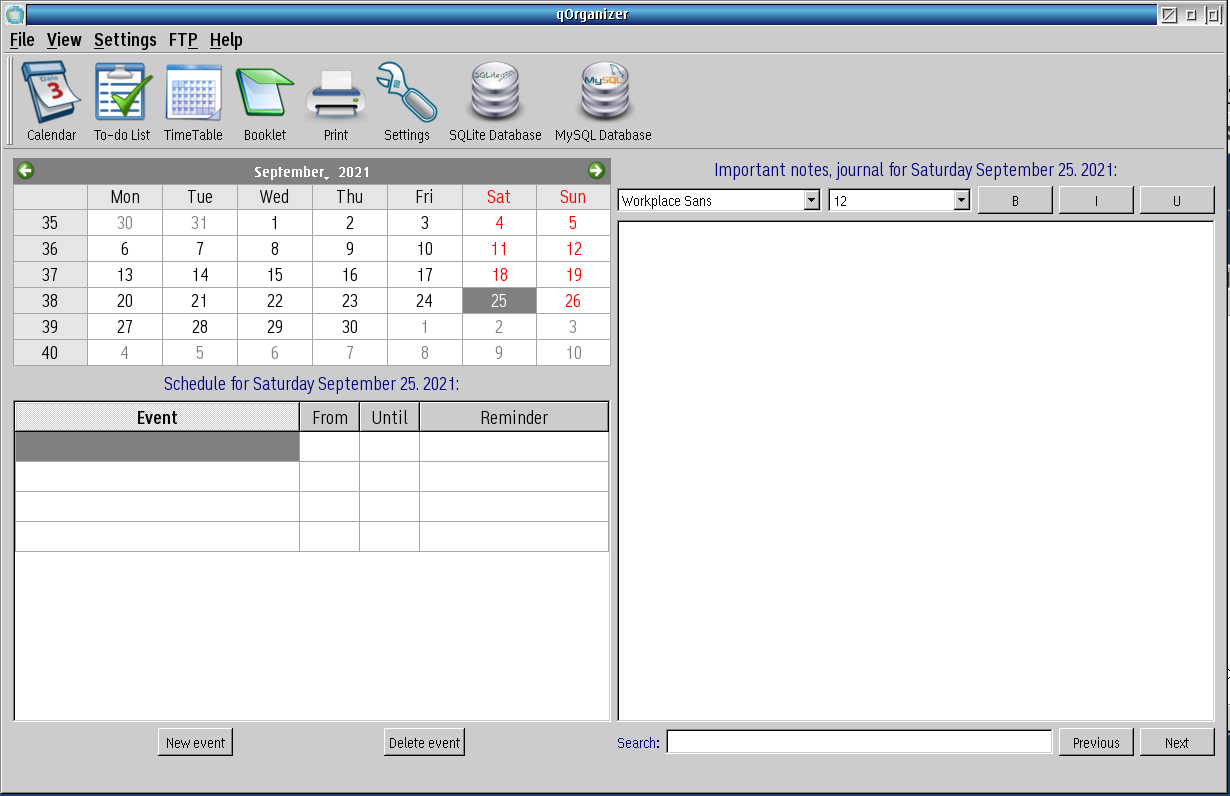Click the Print toolbar icon
Image resolution: width=1230 pixels, height=796 pixels.
pos(336,102)
